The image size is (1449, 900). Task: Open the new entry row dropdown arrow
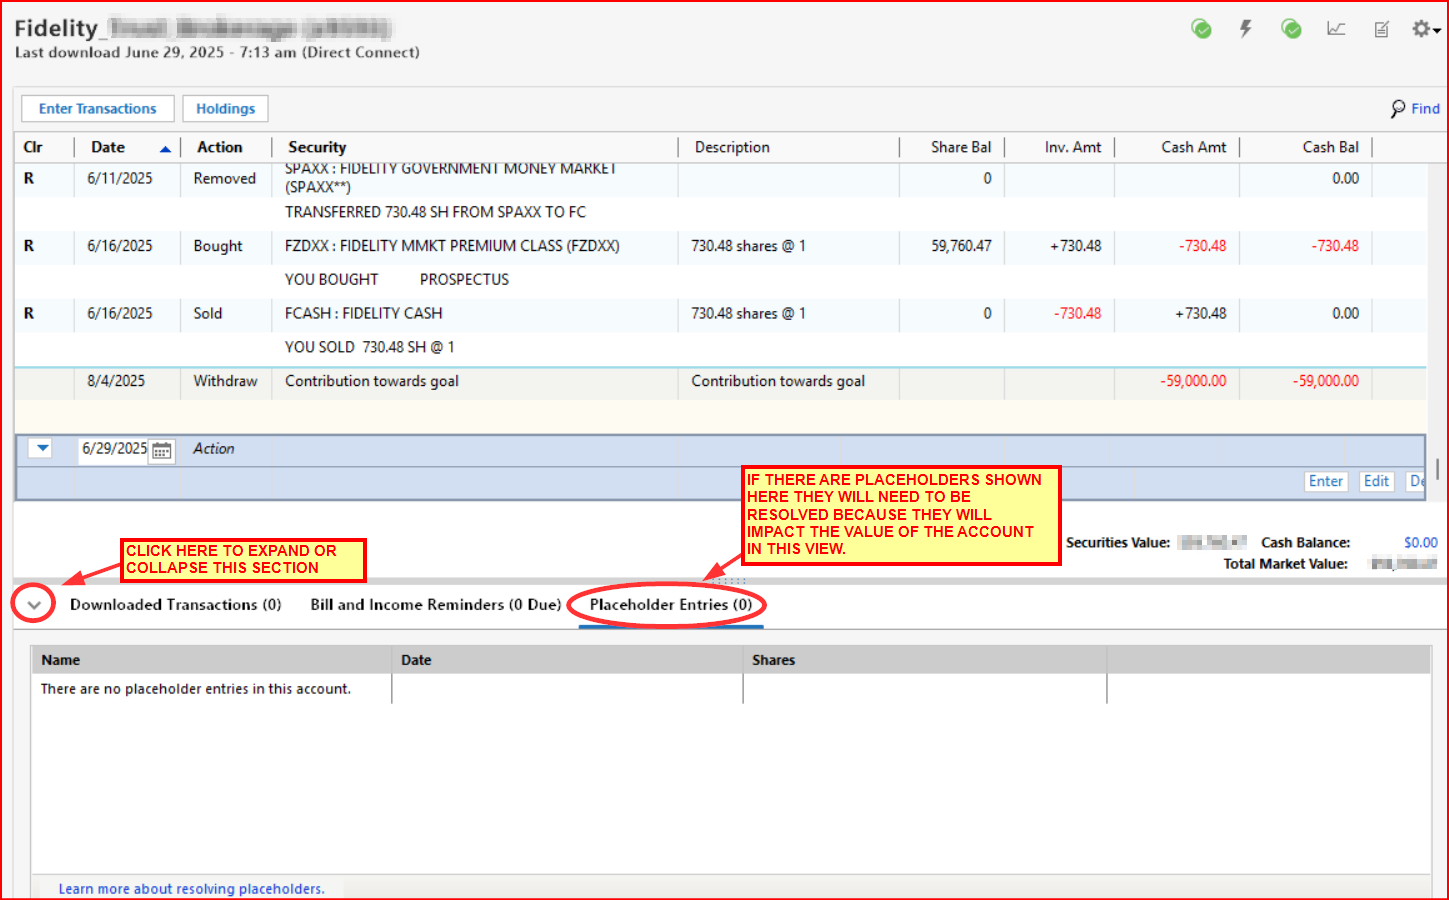41,449
